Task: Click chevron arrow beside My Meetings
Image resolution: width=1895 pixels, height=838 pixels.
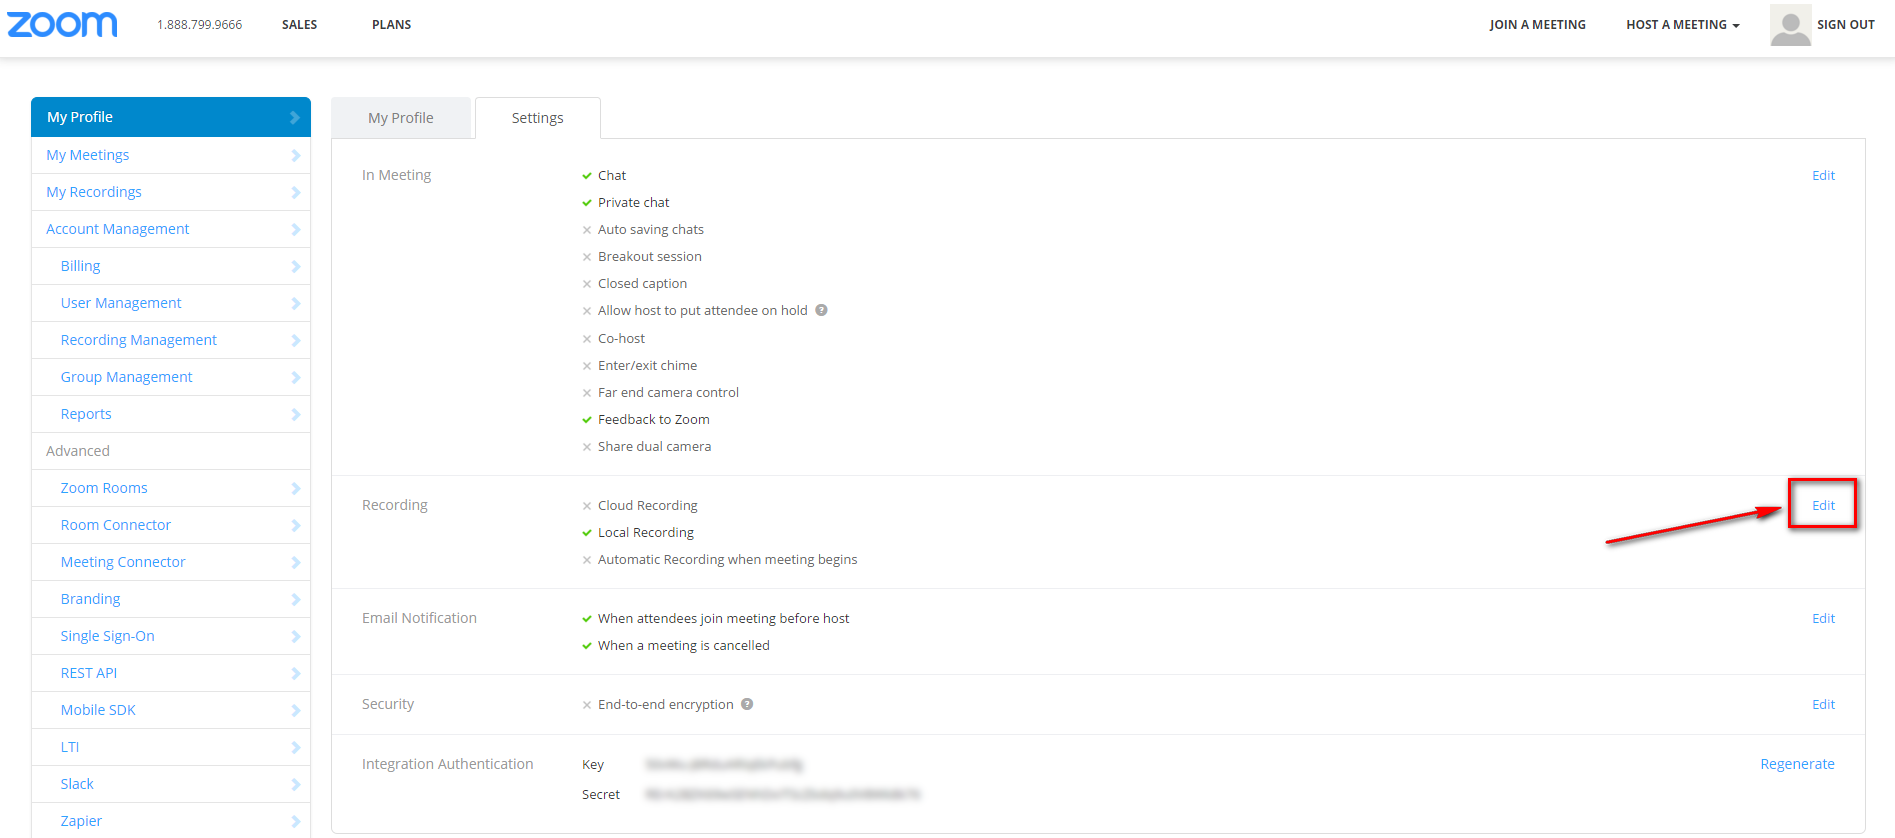Action: pos(295,155)
